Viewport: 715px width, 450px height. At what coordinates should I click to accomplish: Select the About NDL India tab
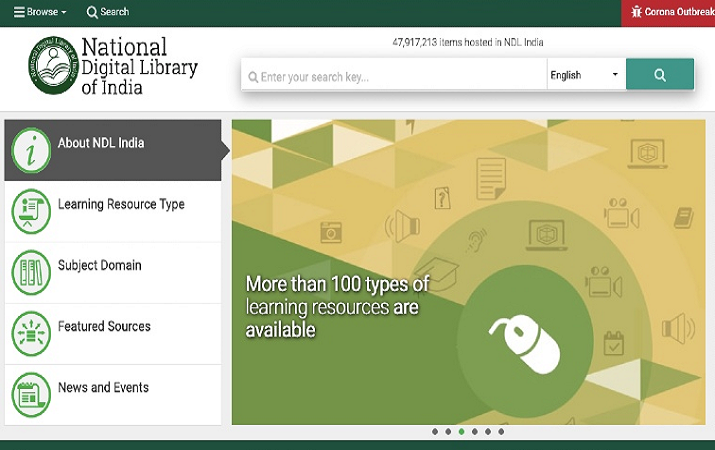tap(101, 143)
